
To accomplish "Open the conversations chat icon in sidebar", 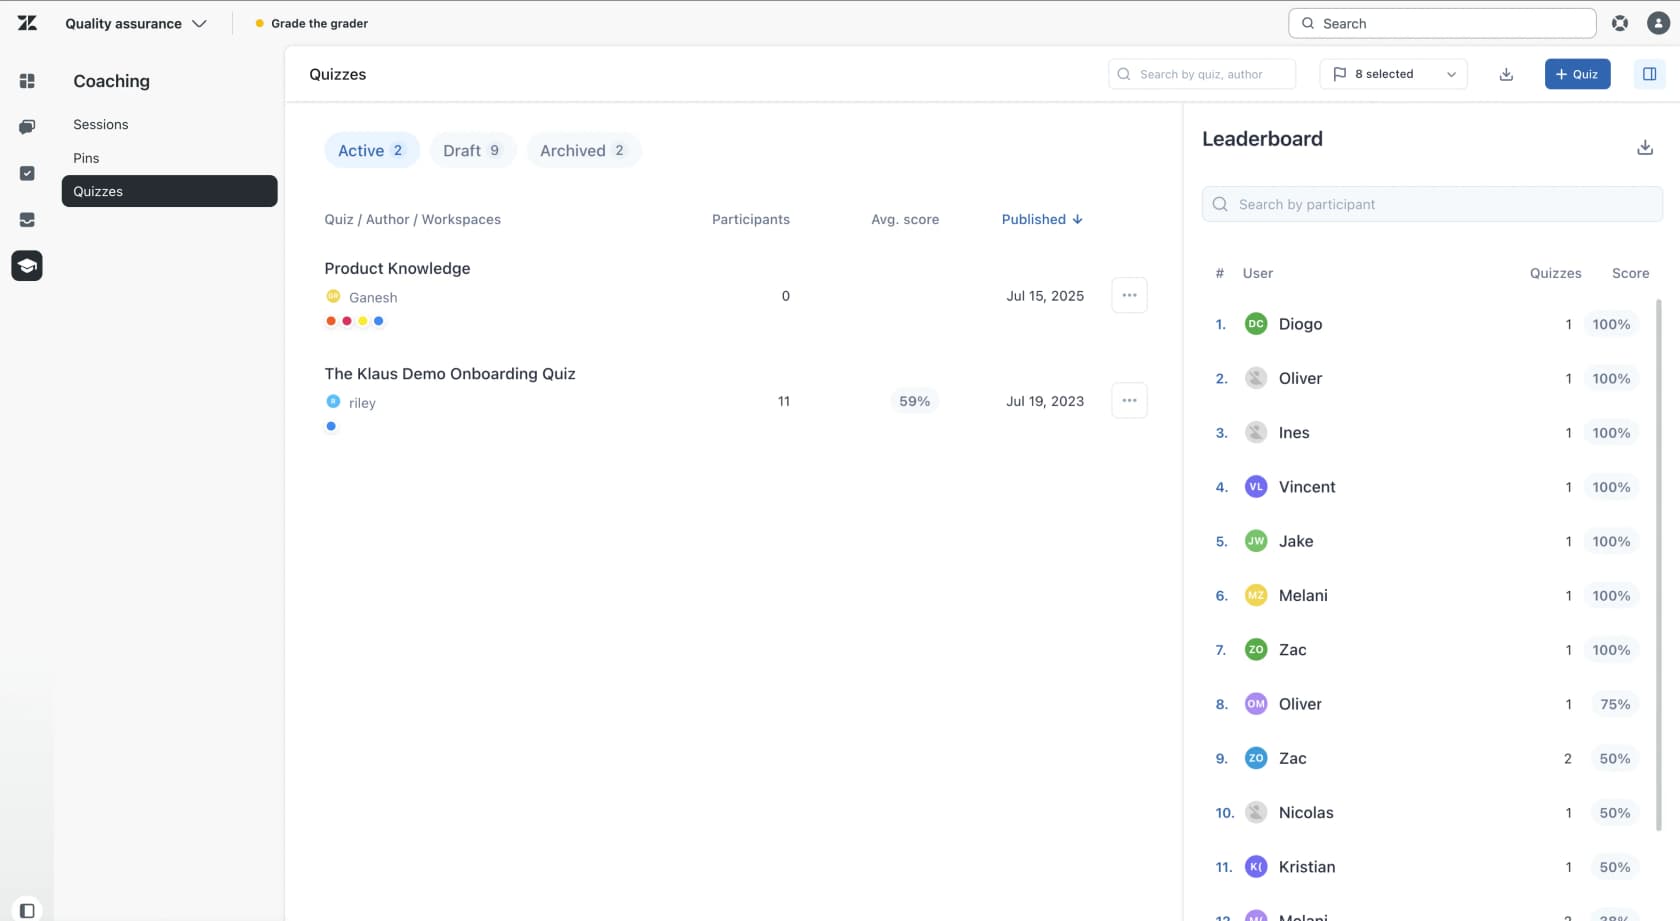I will pos(27,127).
